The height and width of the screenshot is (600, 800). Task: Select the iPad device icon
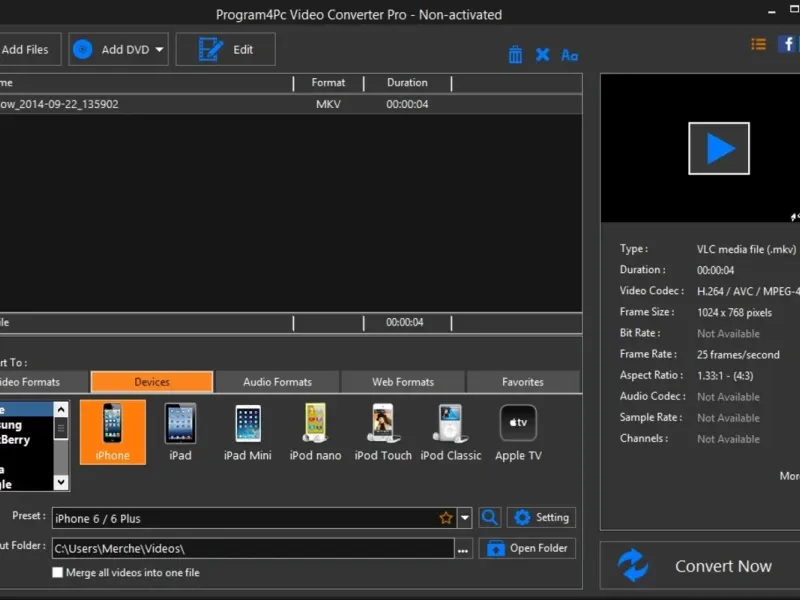(x=180, y=431)
